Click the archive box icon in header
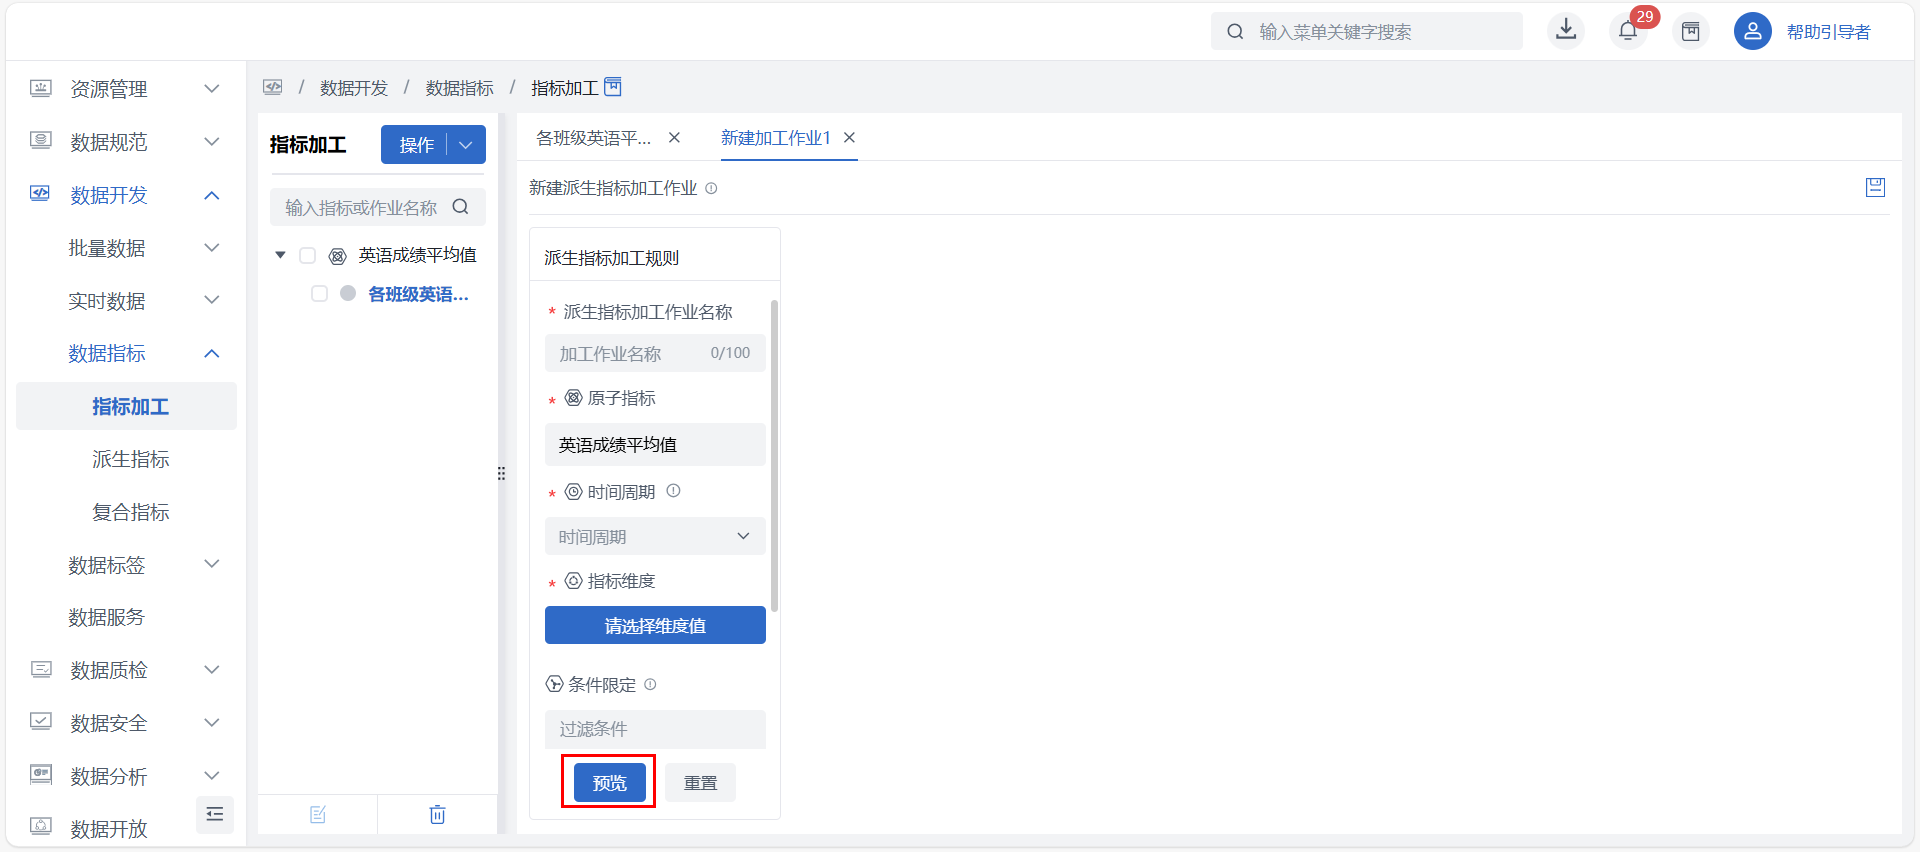The height and width of the screenshot is (852, 1920). (1691, 31)
